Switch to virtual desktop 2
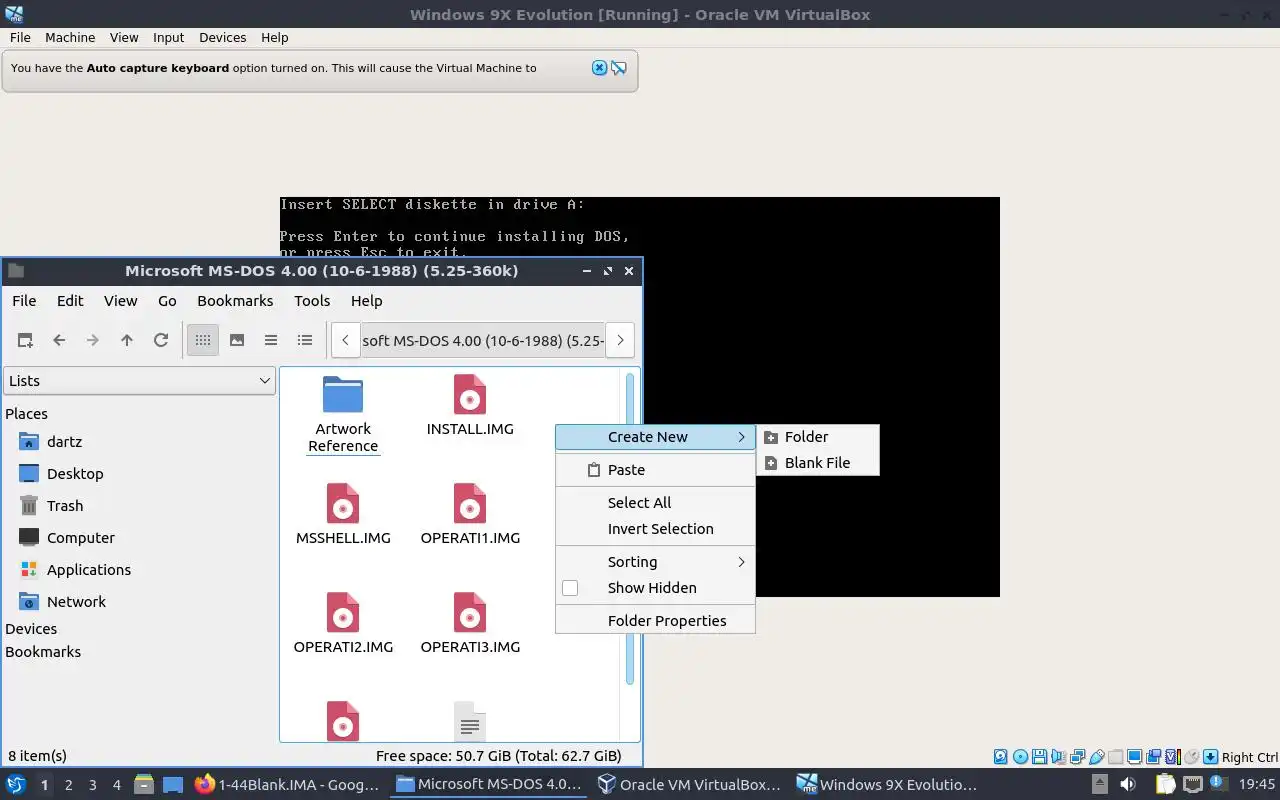 pyautogui.click(x=69, y=785)
